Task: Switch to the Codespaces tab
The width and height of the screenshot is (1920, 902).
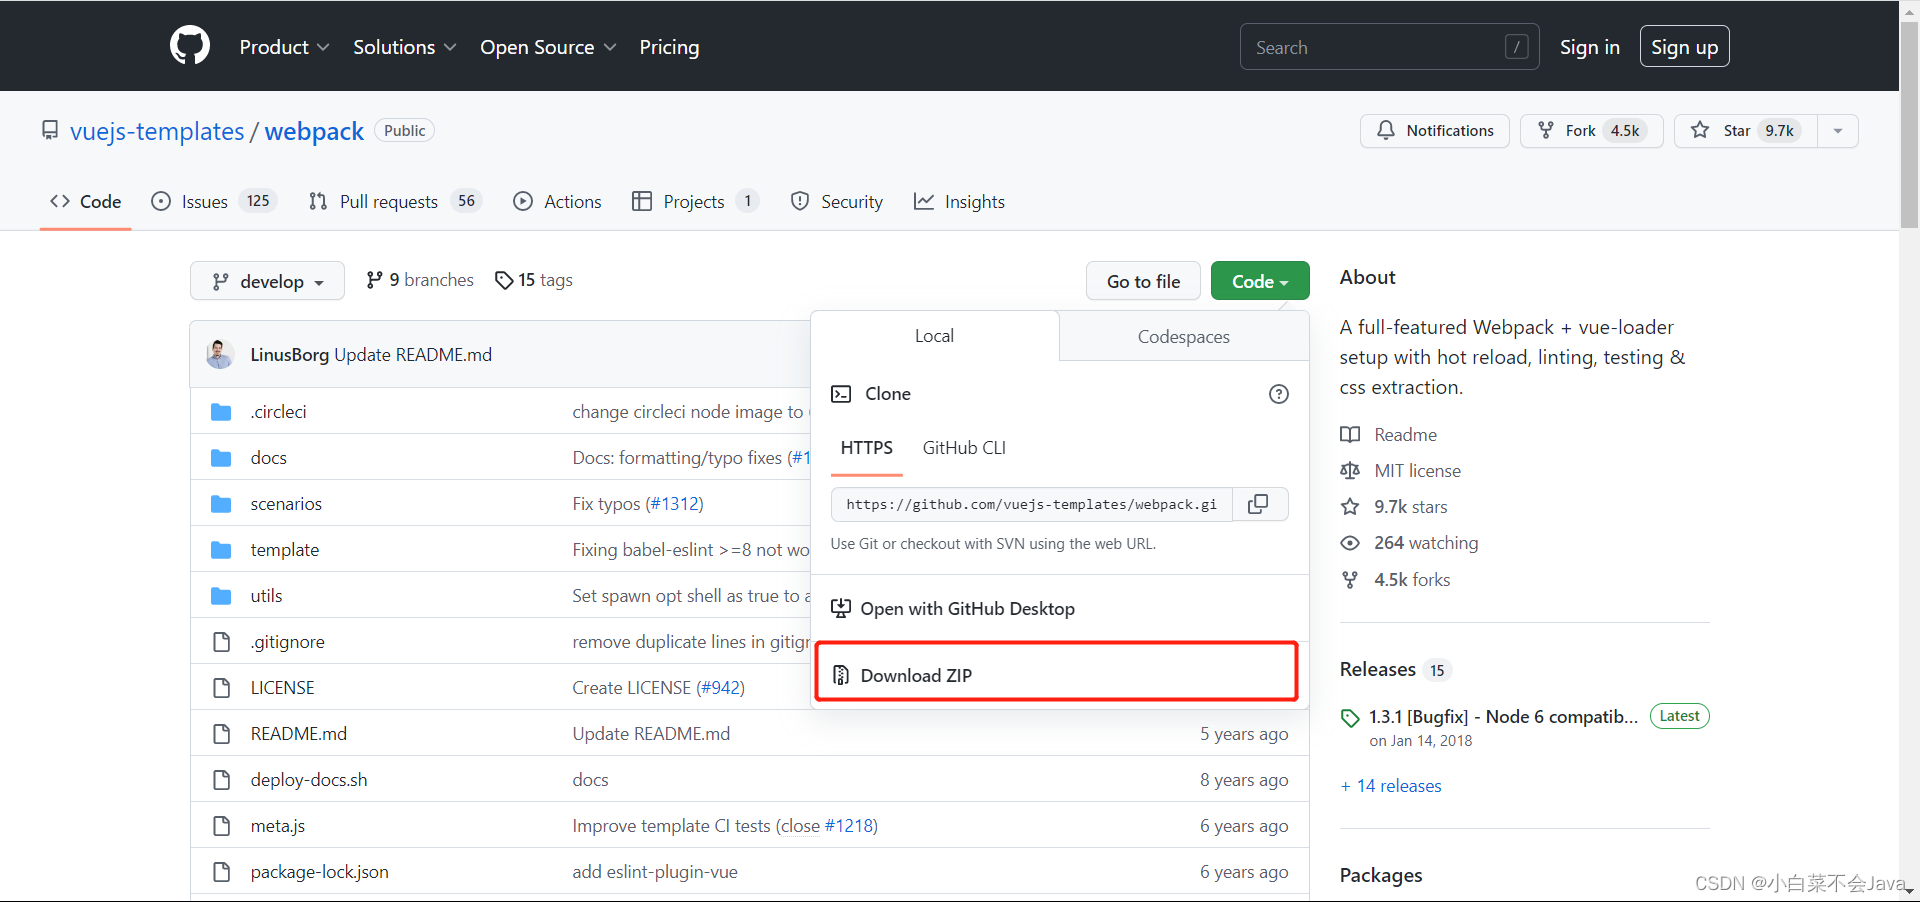Action: point(1184,337)
